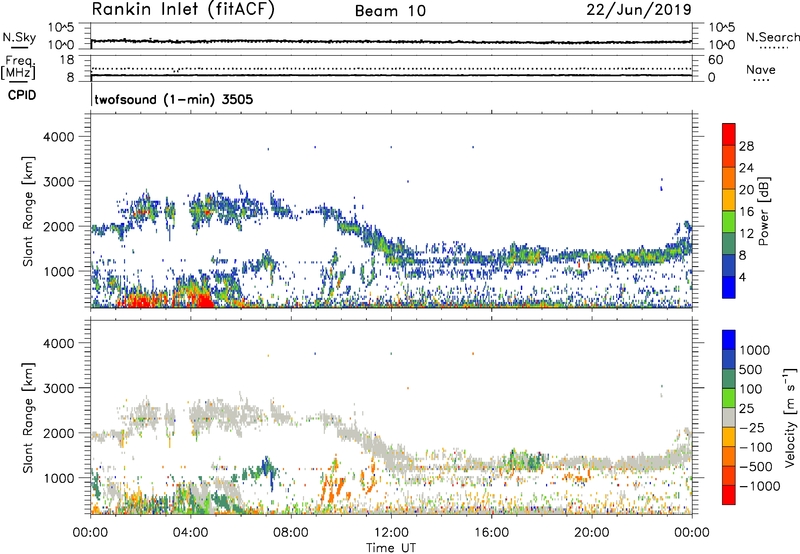The height and width of the screenshot is (554, 800).
Task: Click the blue bottom segment of Power colorbar
Action: click(729, 289)
